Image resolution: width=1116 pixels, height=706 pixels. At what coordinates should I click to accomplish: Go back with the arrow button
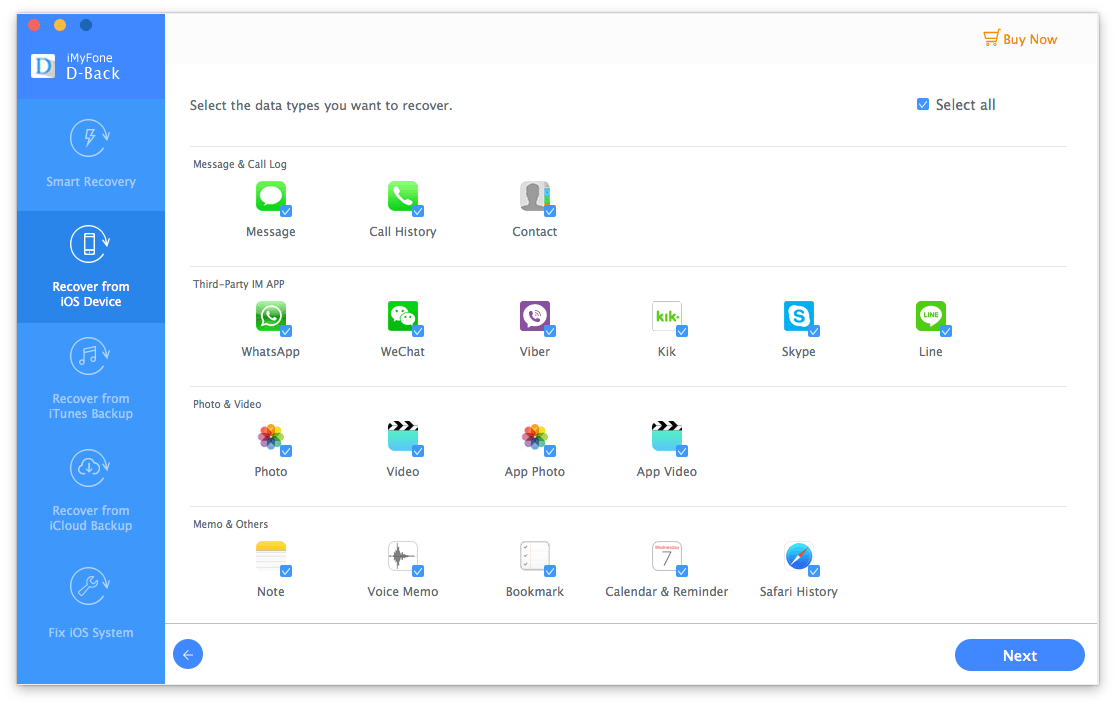coord(188,655)
